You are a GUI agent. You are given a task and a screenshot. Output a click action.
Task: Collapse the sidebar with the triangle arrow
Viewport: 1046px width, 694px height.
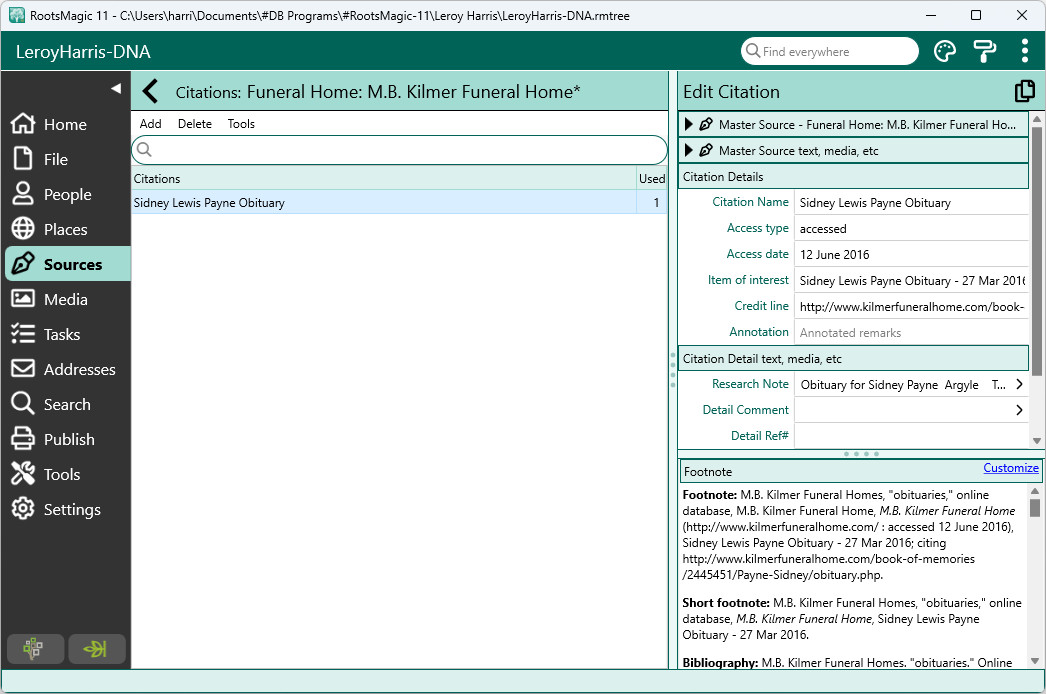click(116, 88)
